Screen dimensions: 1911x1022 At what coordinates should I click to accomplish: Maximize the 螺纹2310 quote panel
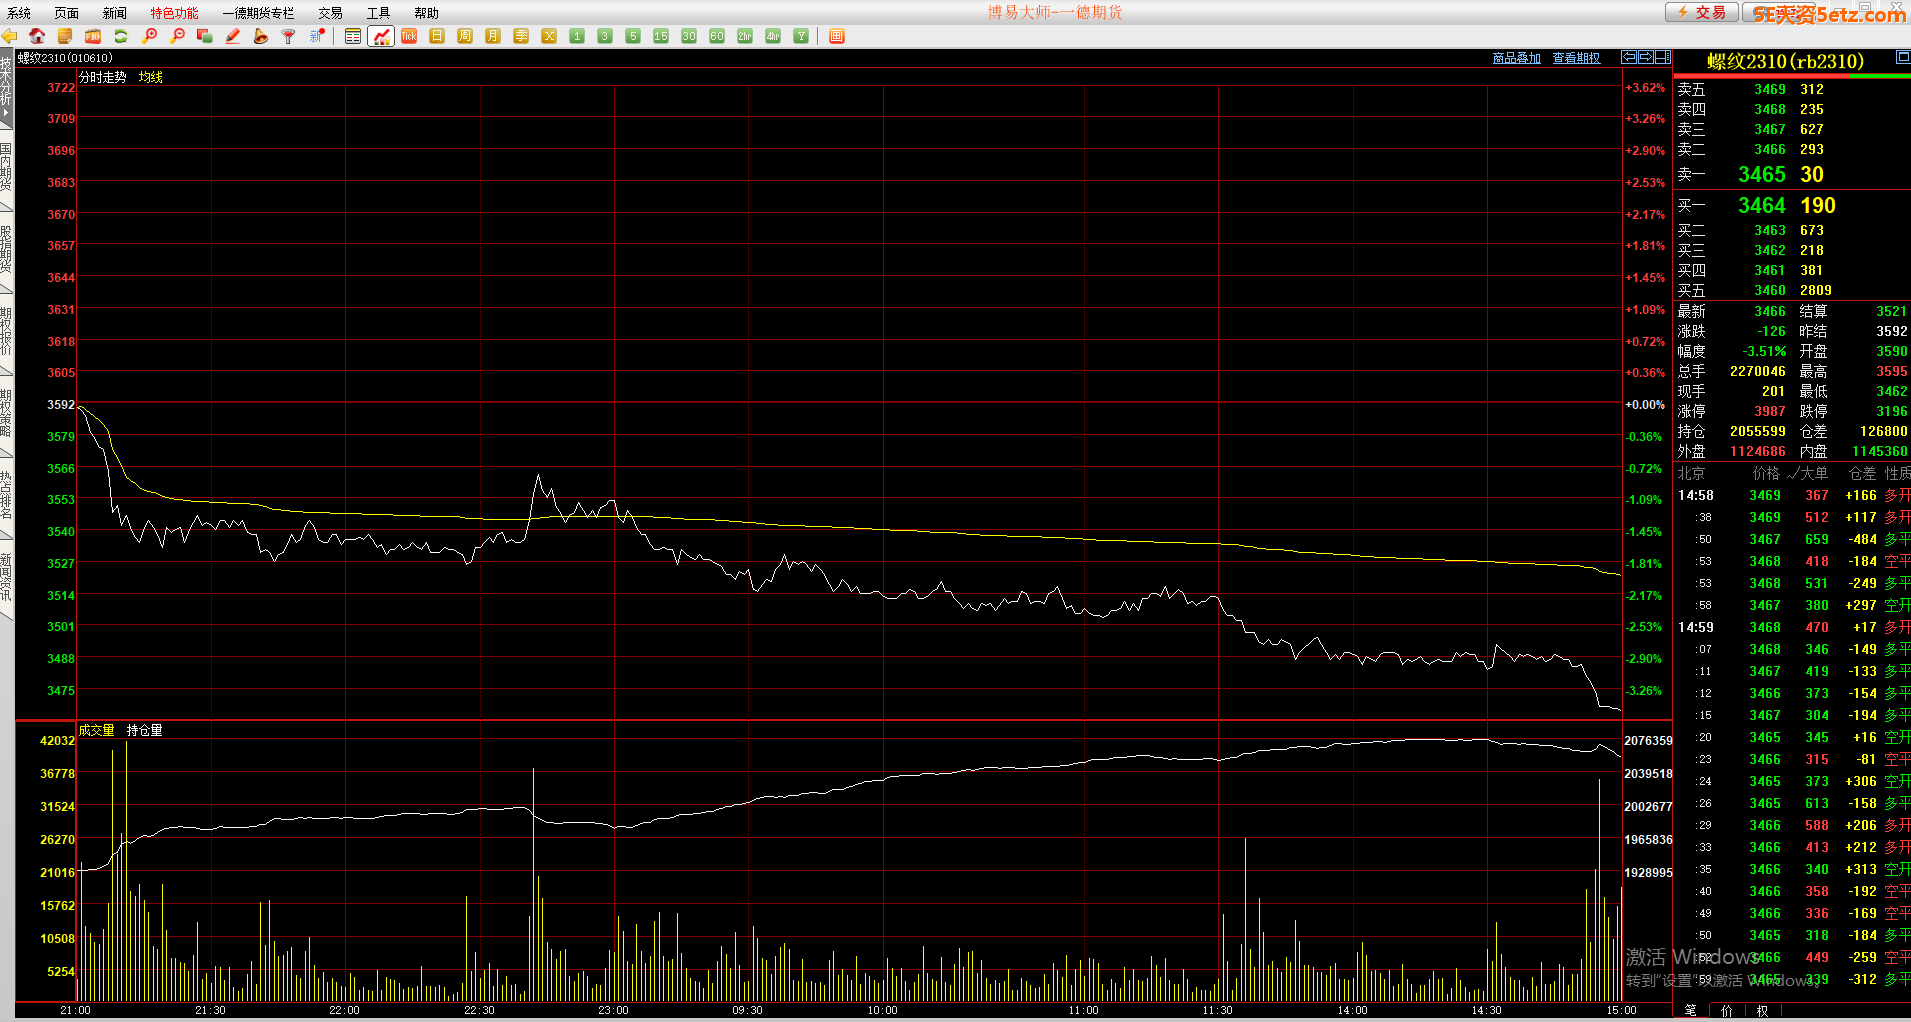(x=1903, y=59)
